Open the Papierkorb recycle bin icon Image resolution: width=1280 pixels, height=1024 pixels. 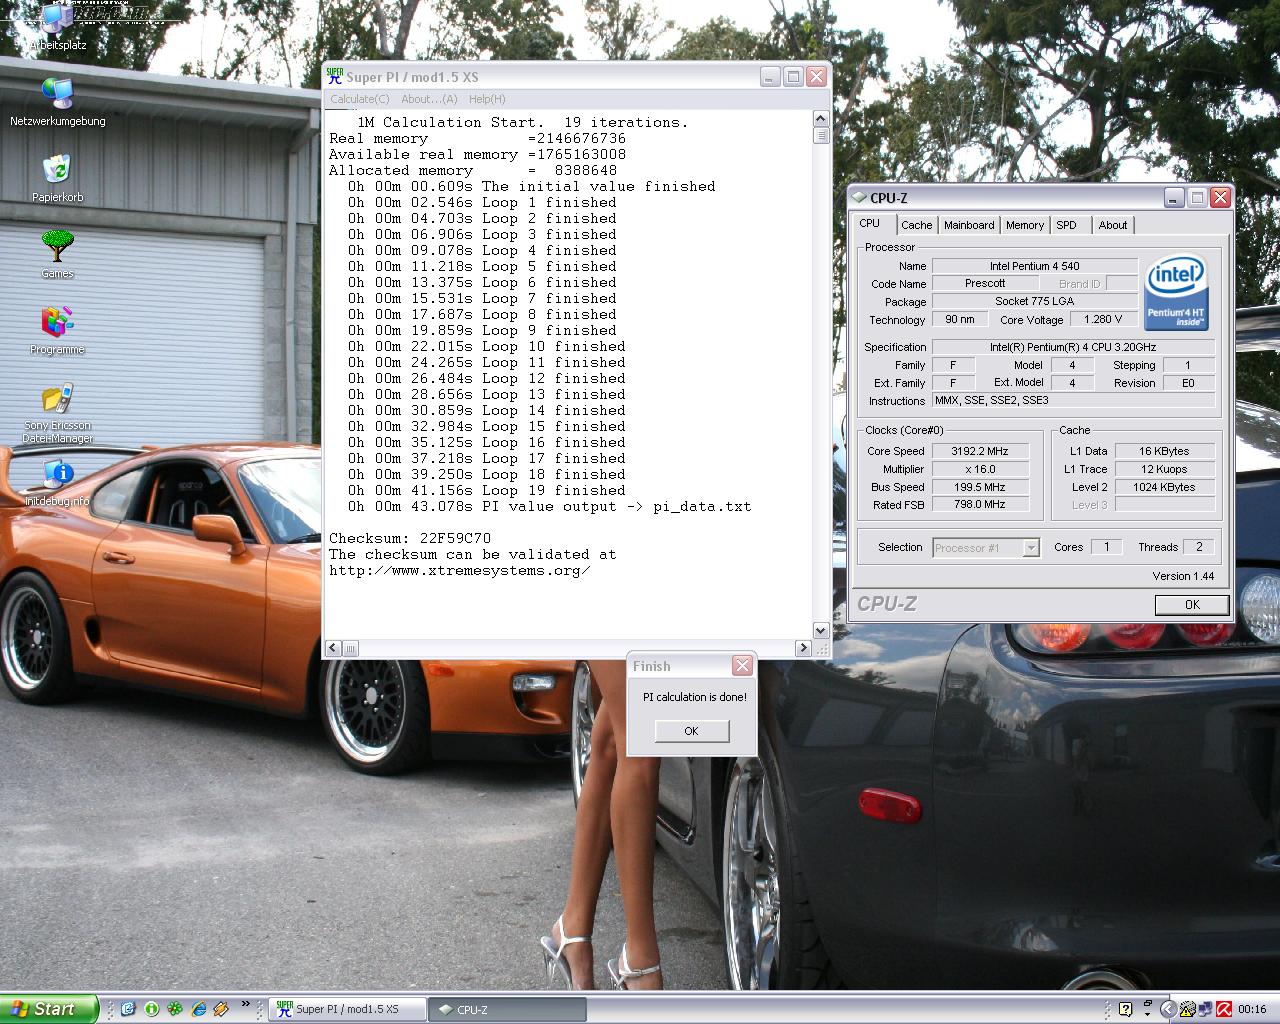57,170
